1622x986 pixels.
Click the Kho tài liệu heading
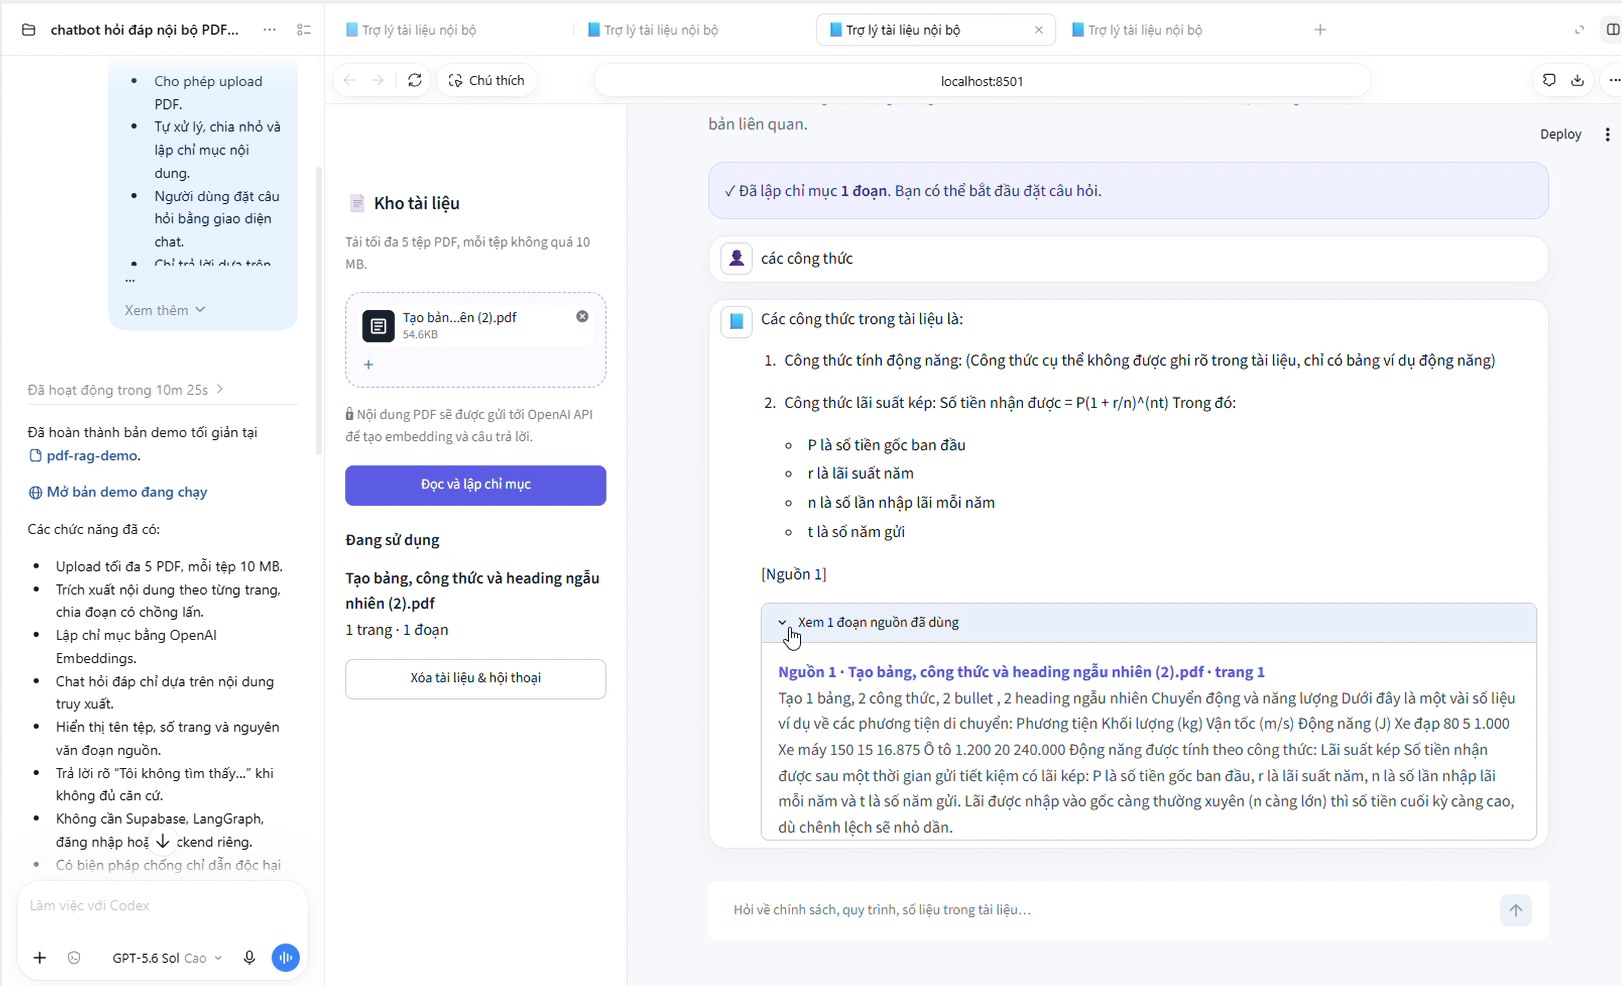click(417, 203)
